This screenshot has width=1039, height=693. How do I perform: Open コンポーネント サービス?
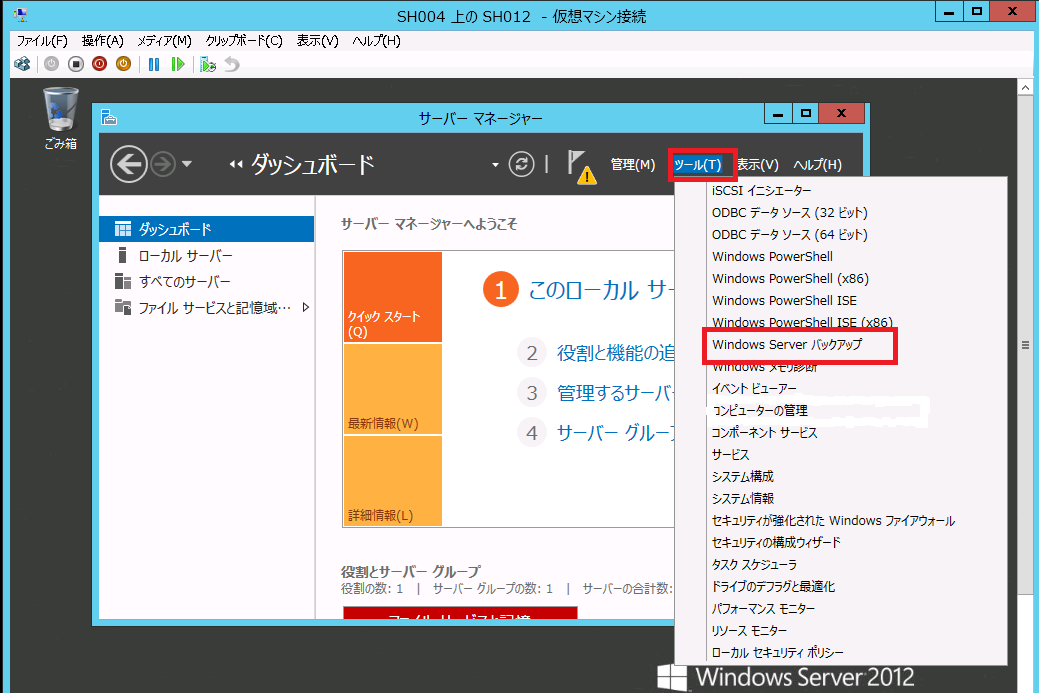764,433
